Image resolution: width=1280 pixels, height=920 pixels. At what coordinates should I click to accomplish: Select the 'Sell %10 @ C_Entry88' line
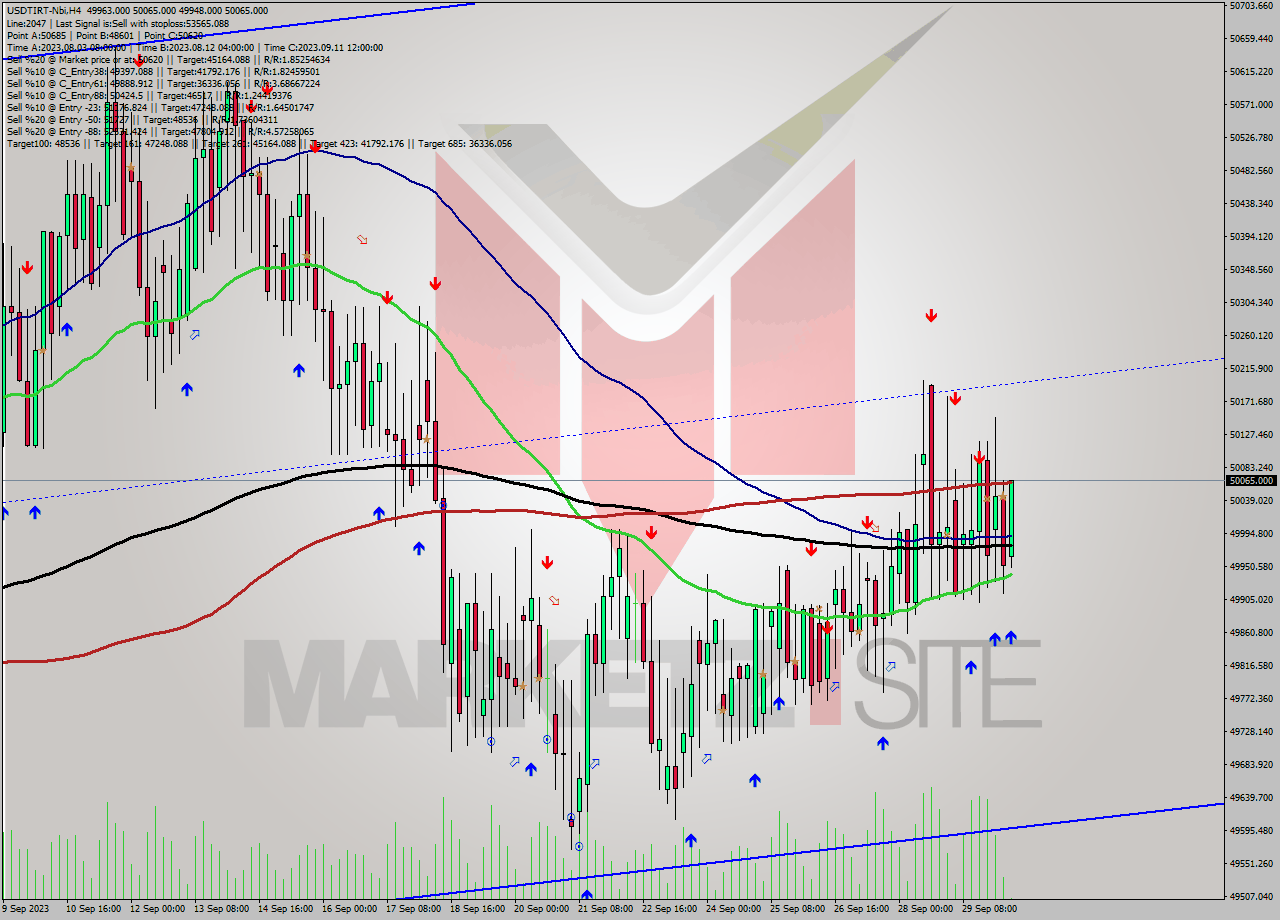[149, 95]
